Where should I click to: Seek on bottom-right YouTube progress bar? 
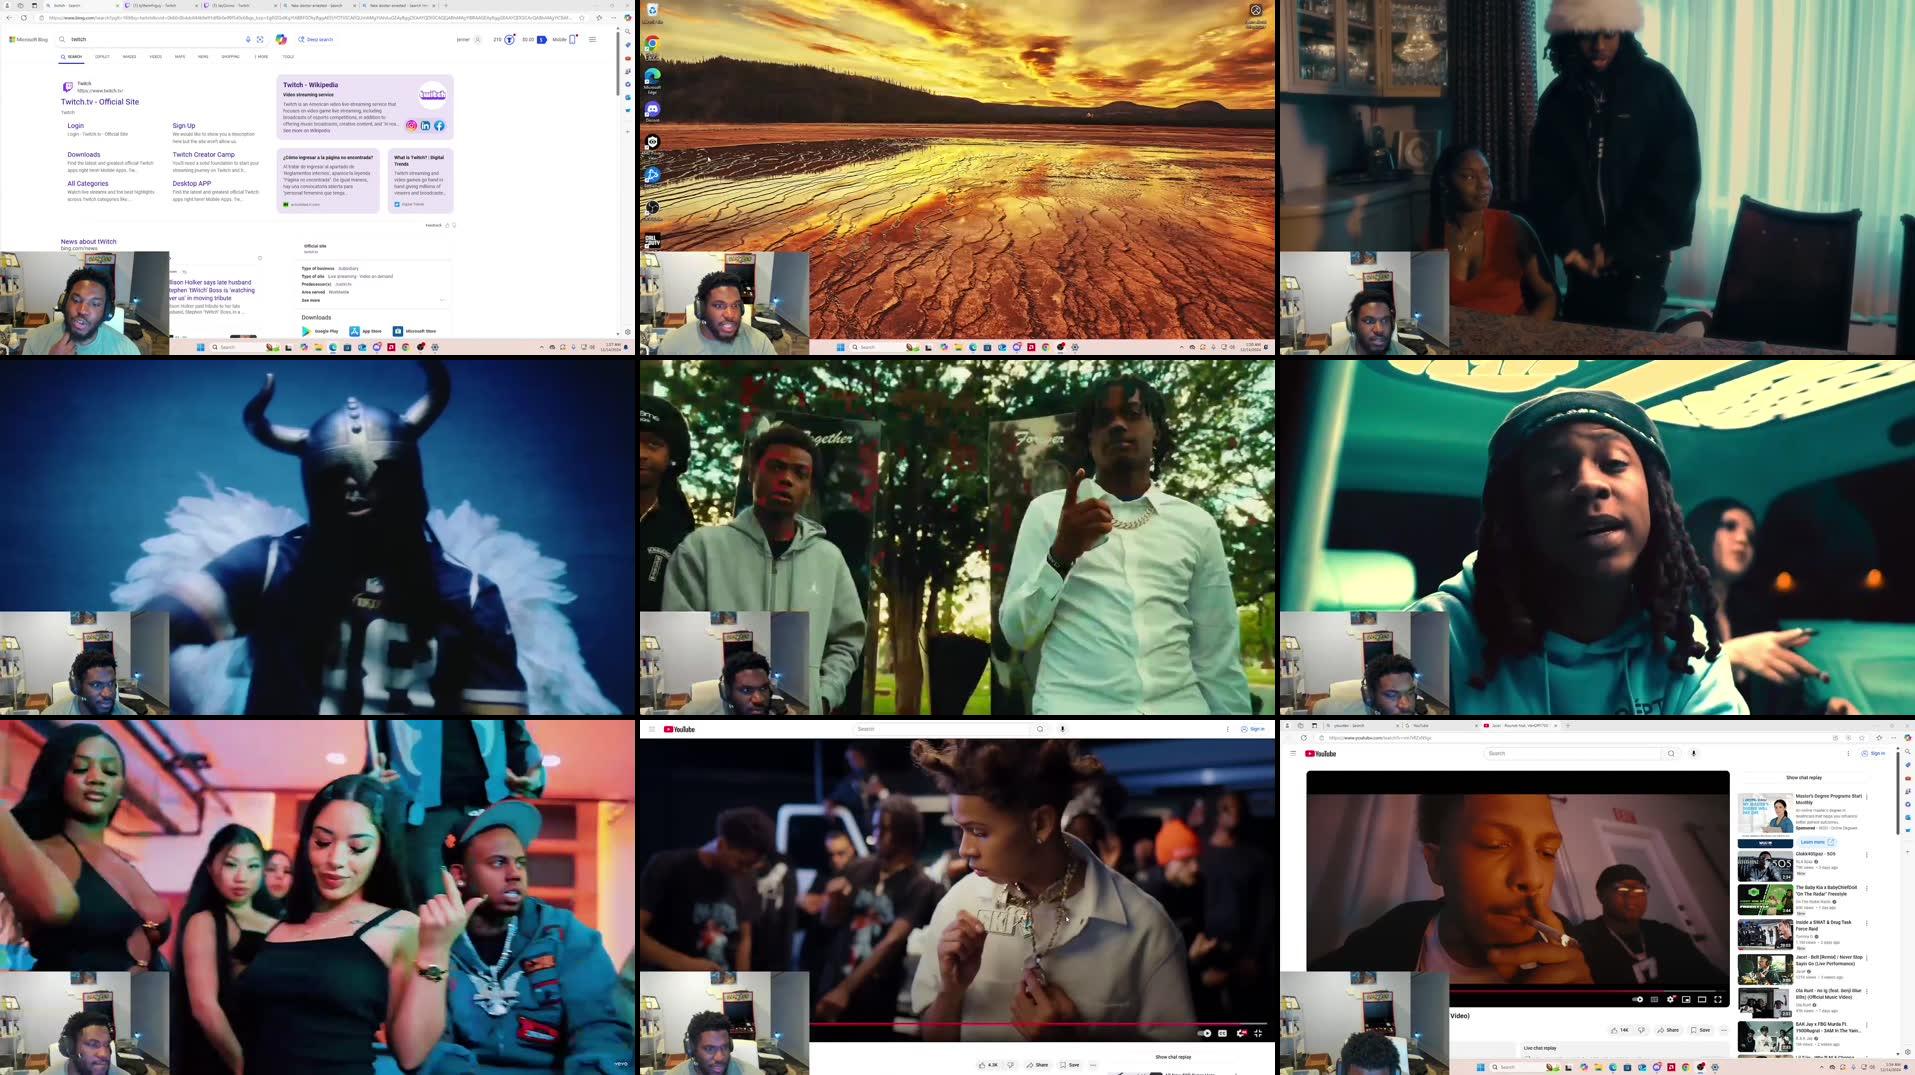(x=1589, y=990)
